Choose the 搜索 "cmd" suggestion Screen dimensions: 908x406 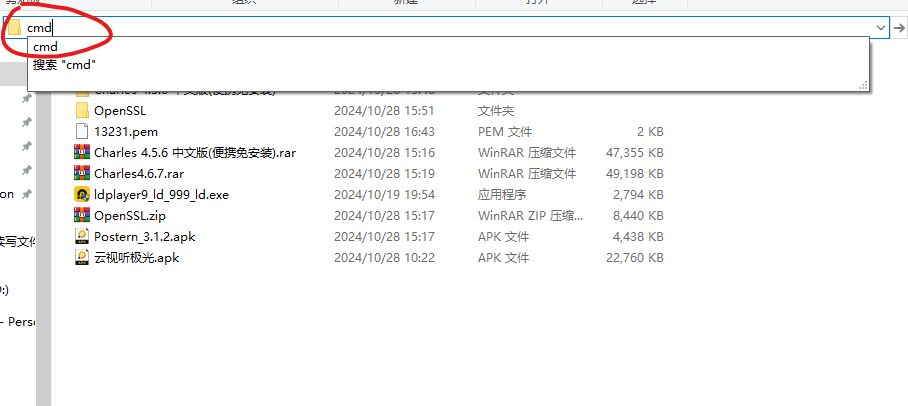[64, 64]
